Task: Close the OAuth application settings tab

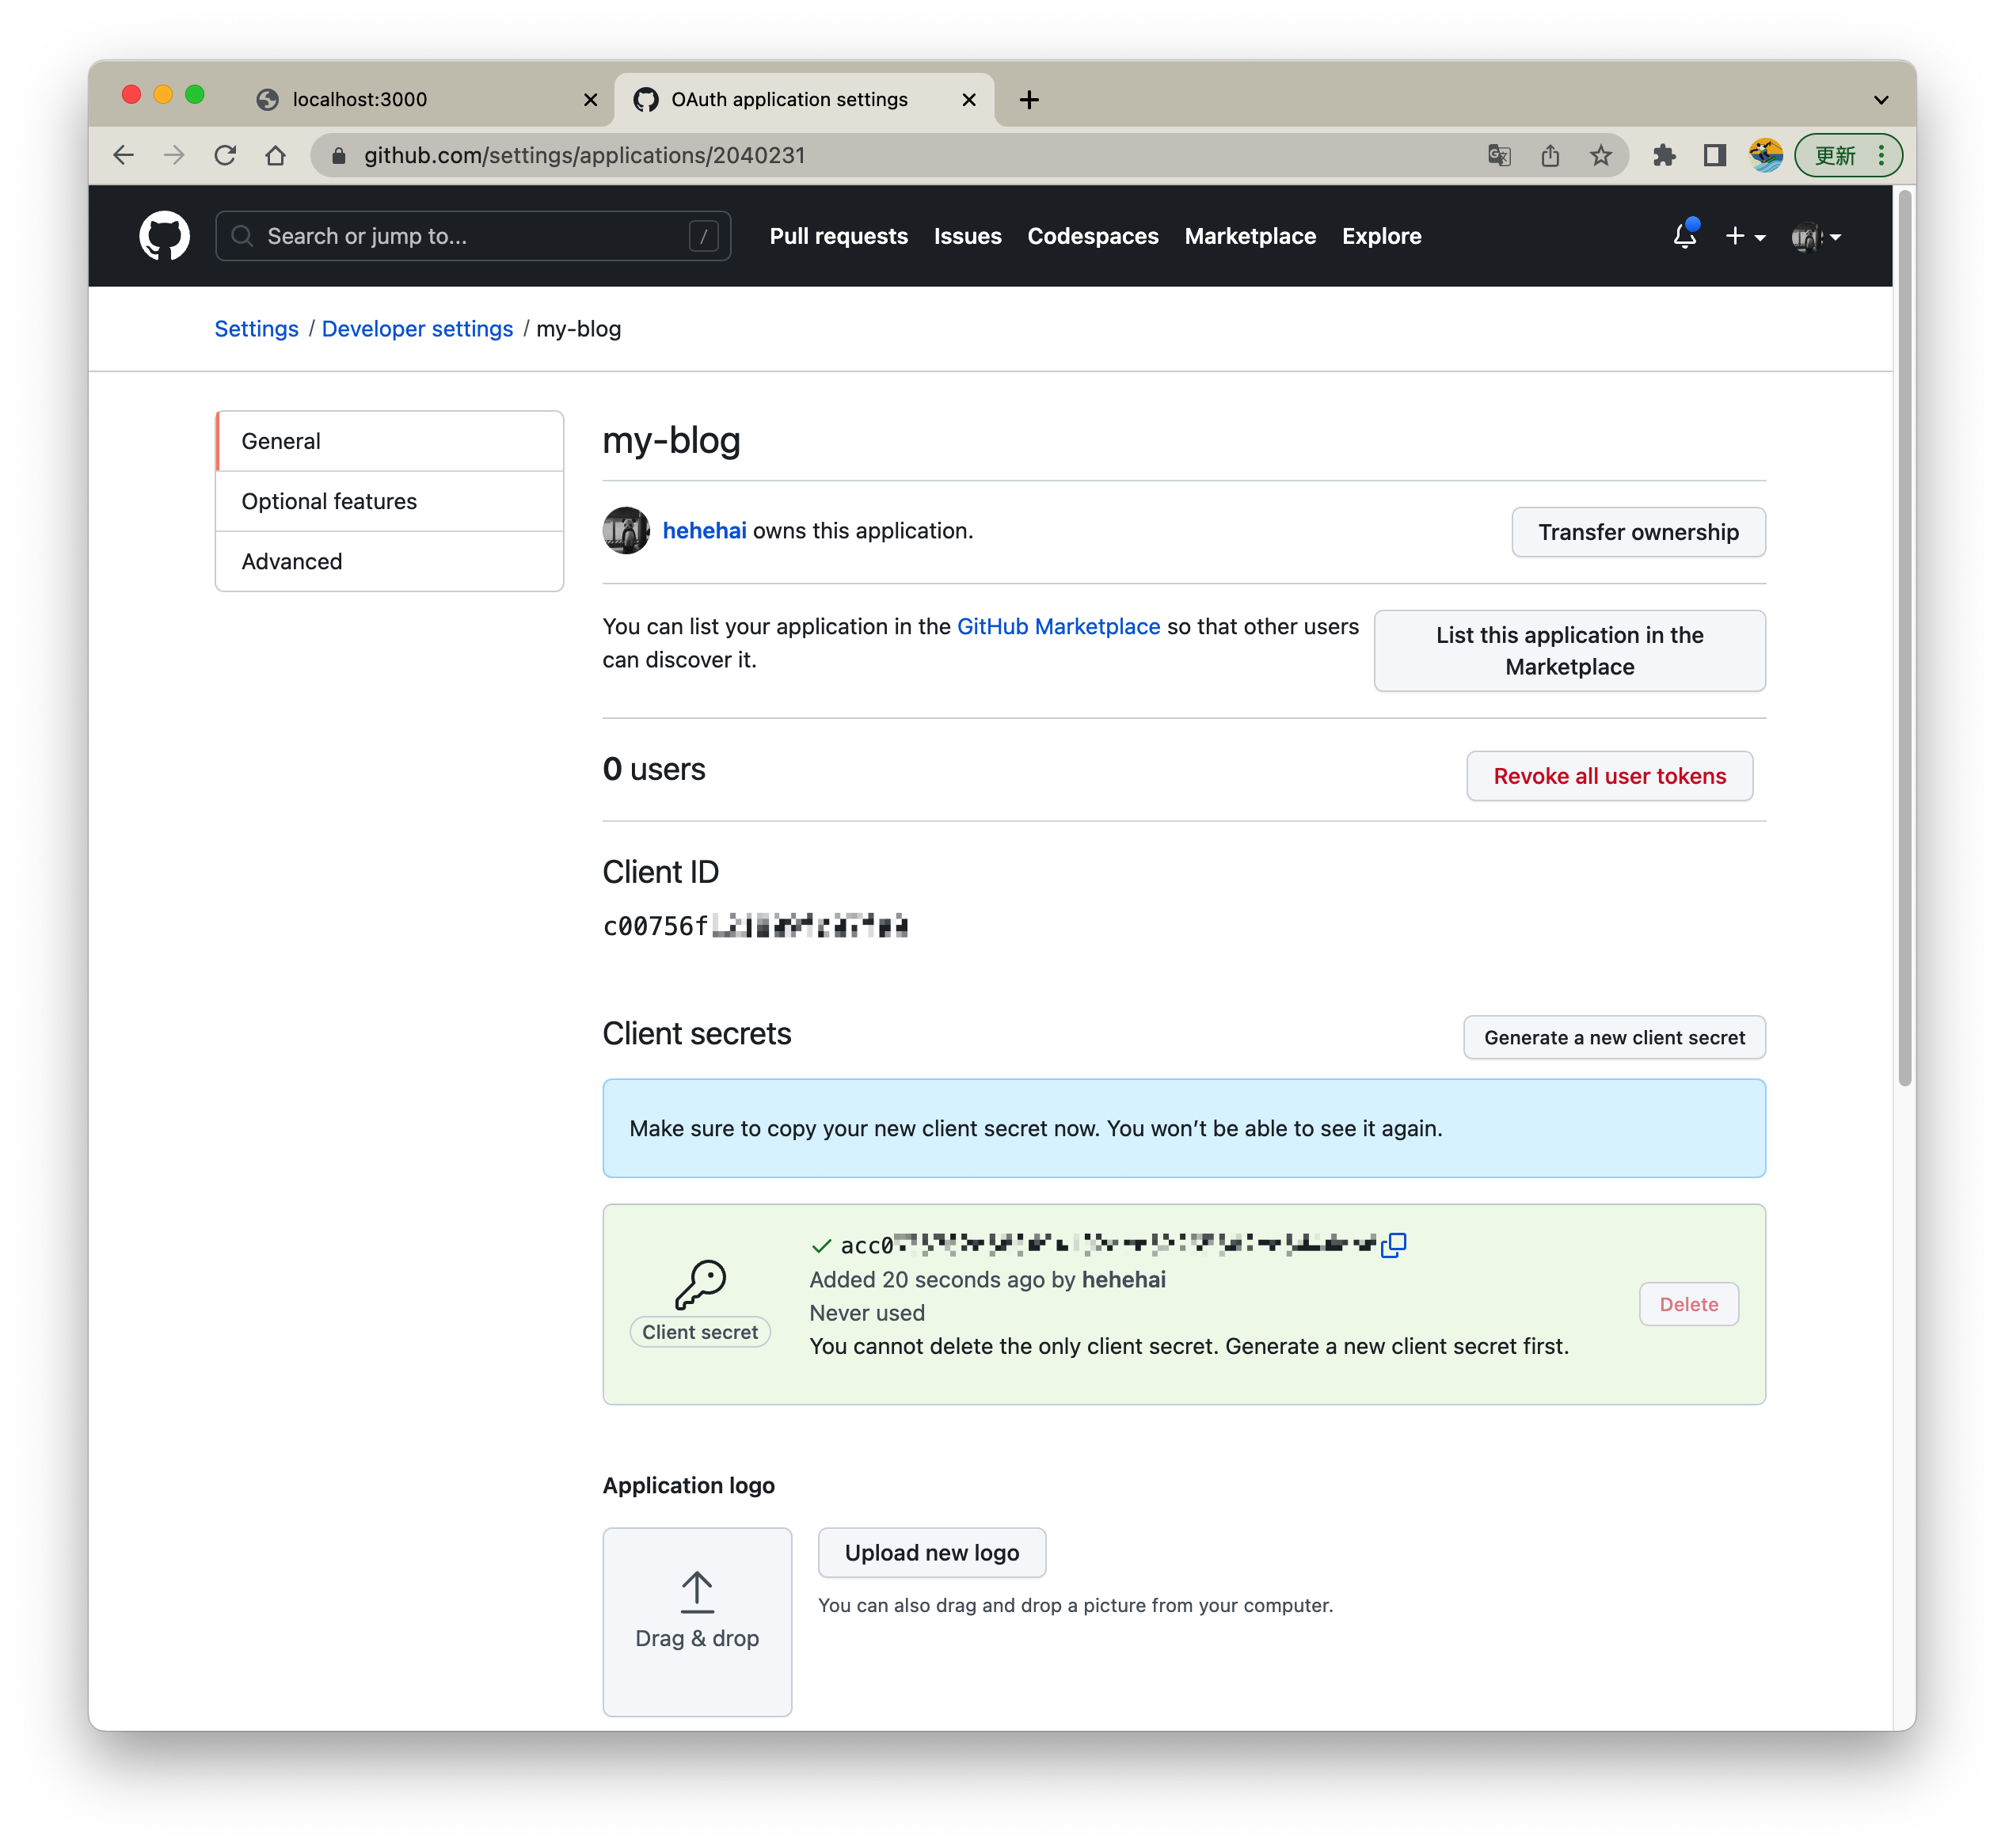Action: (969, 99)
